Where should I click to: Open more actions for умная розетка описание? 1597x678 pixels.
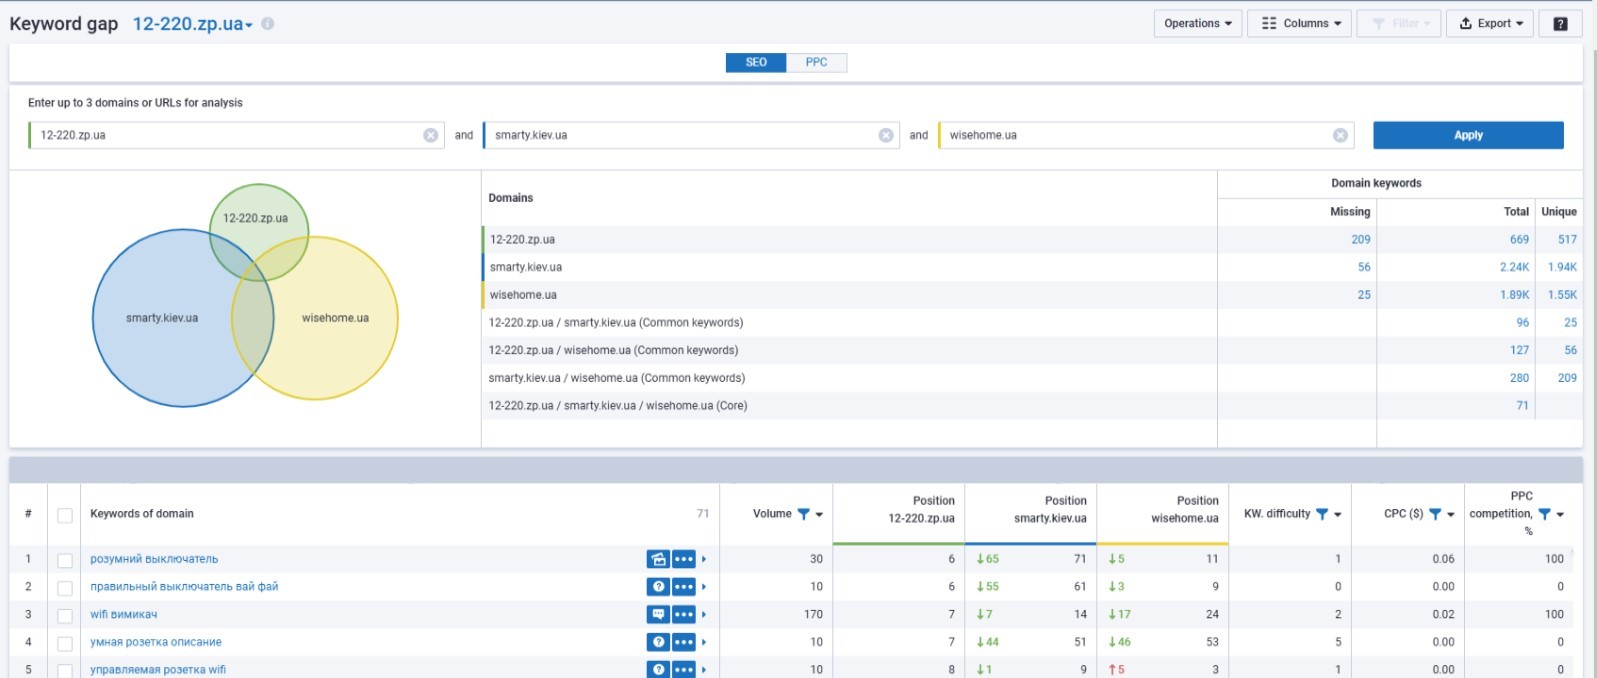pyautogui.click(x=684, y=642)
